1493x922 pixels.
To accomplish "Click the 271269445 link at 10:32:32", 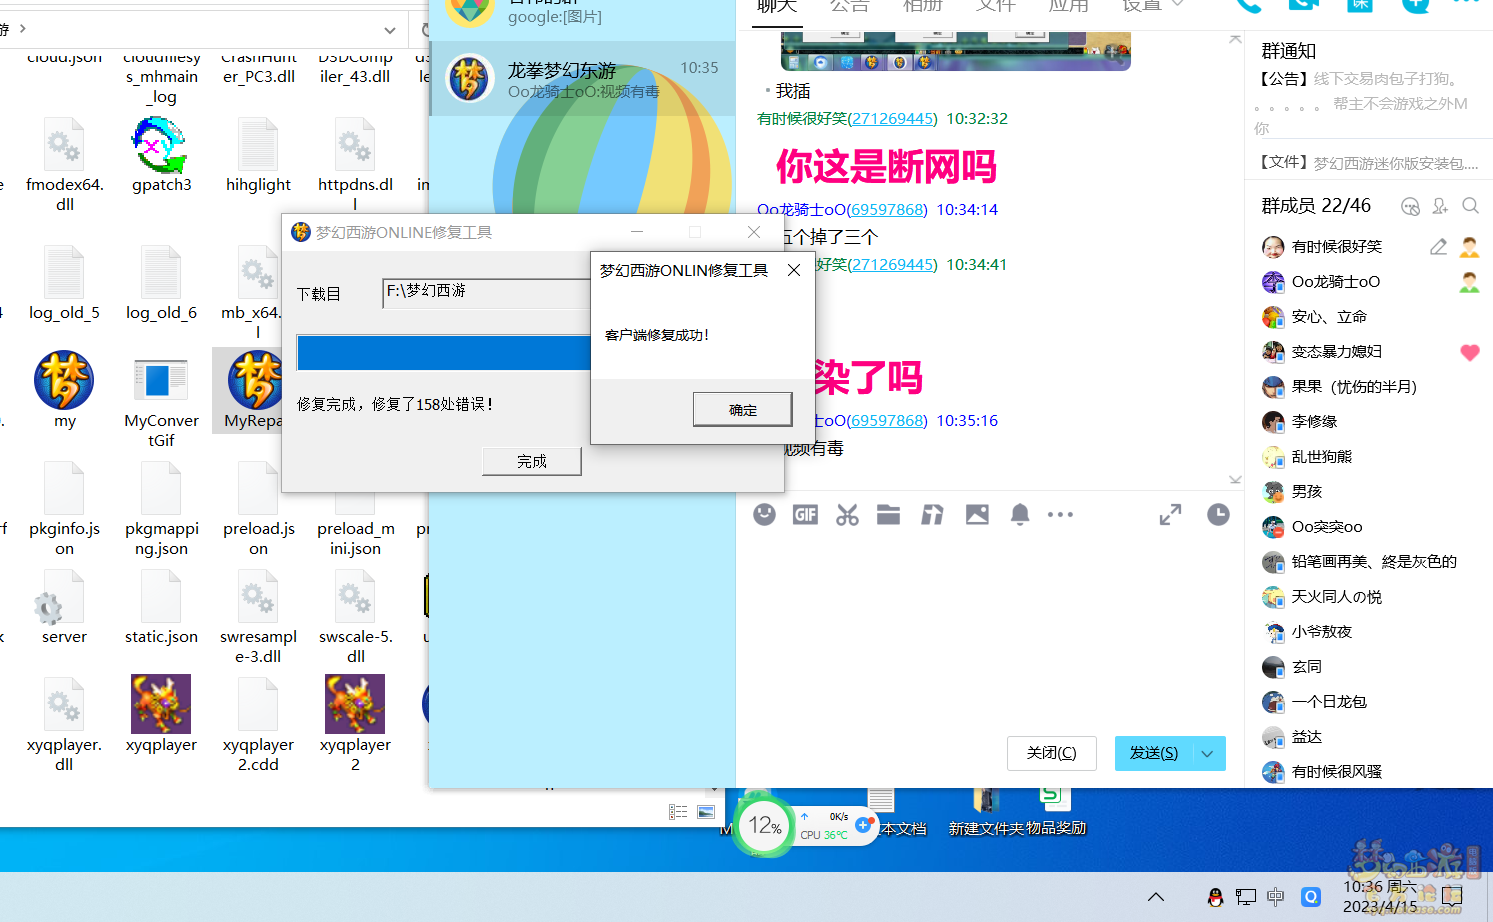I will click(892, 118).
